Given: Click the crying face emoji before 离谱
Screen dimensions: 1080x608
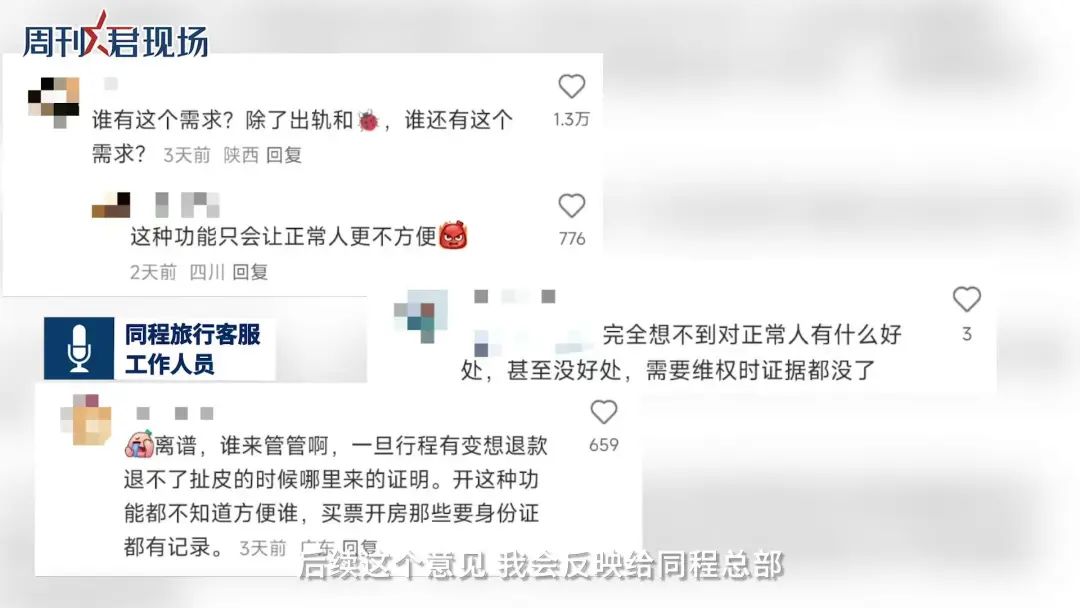Looking at the screenshot, I should 139,445.
